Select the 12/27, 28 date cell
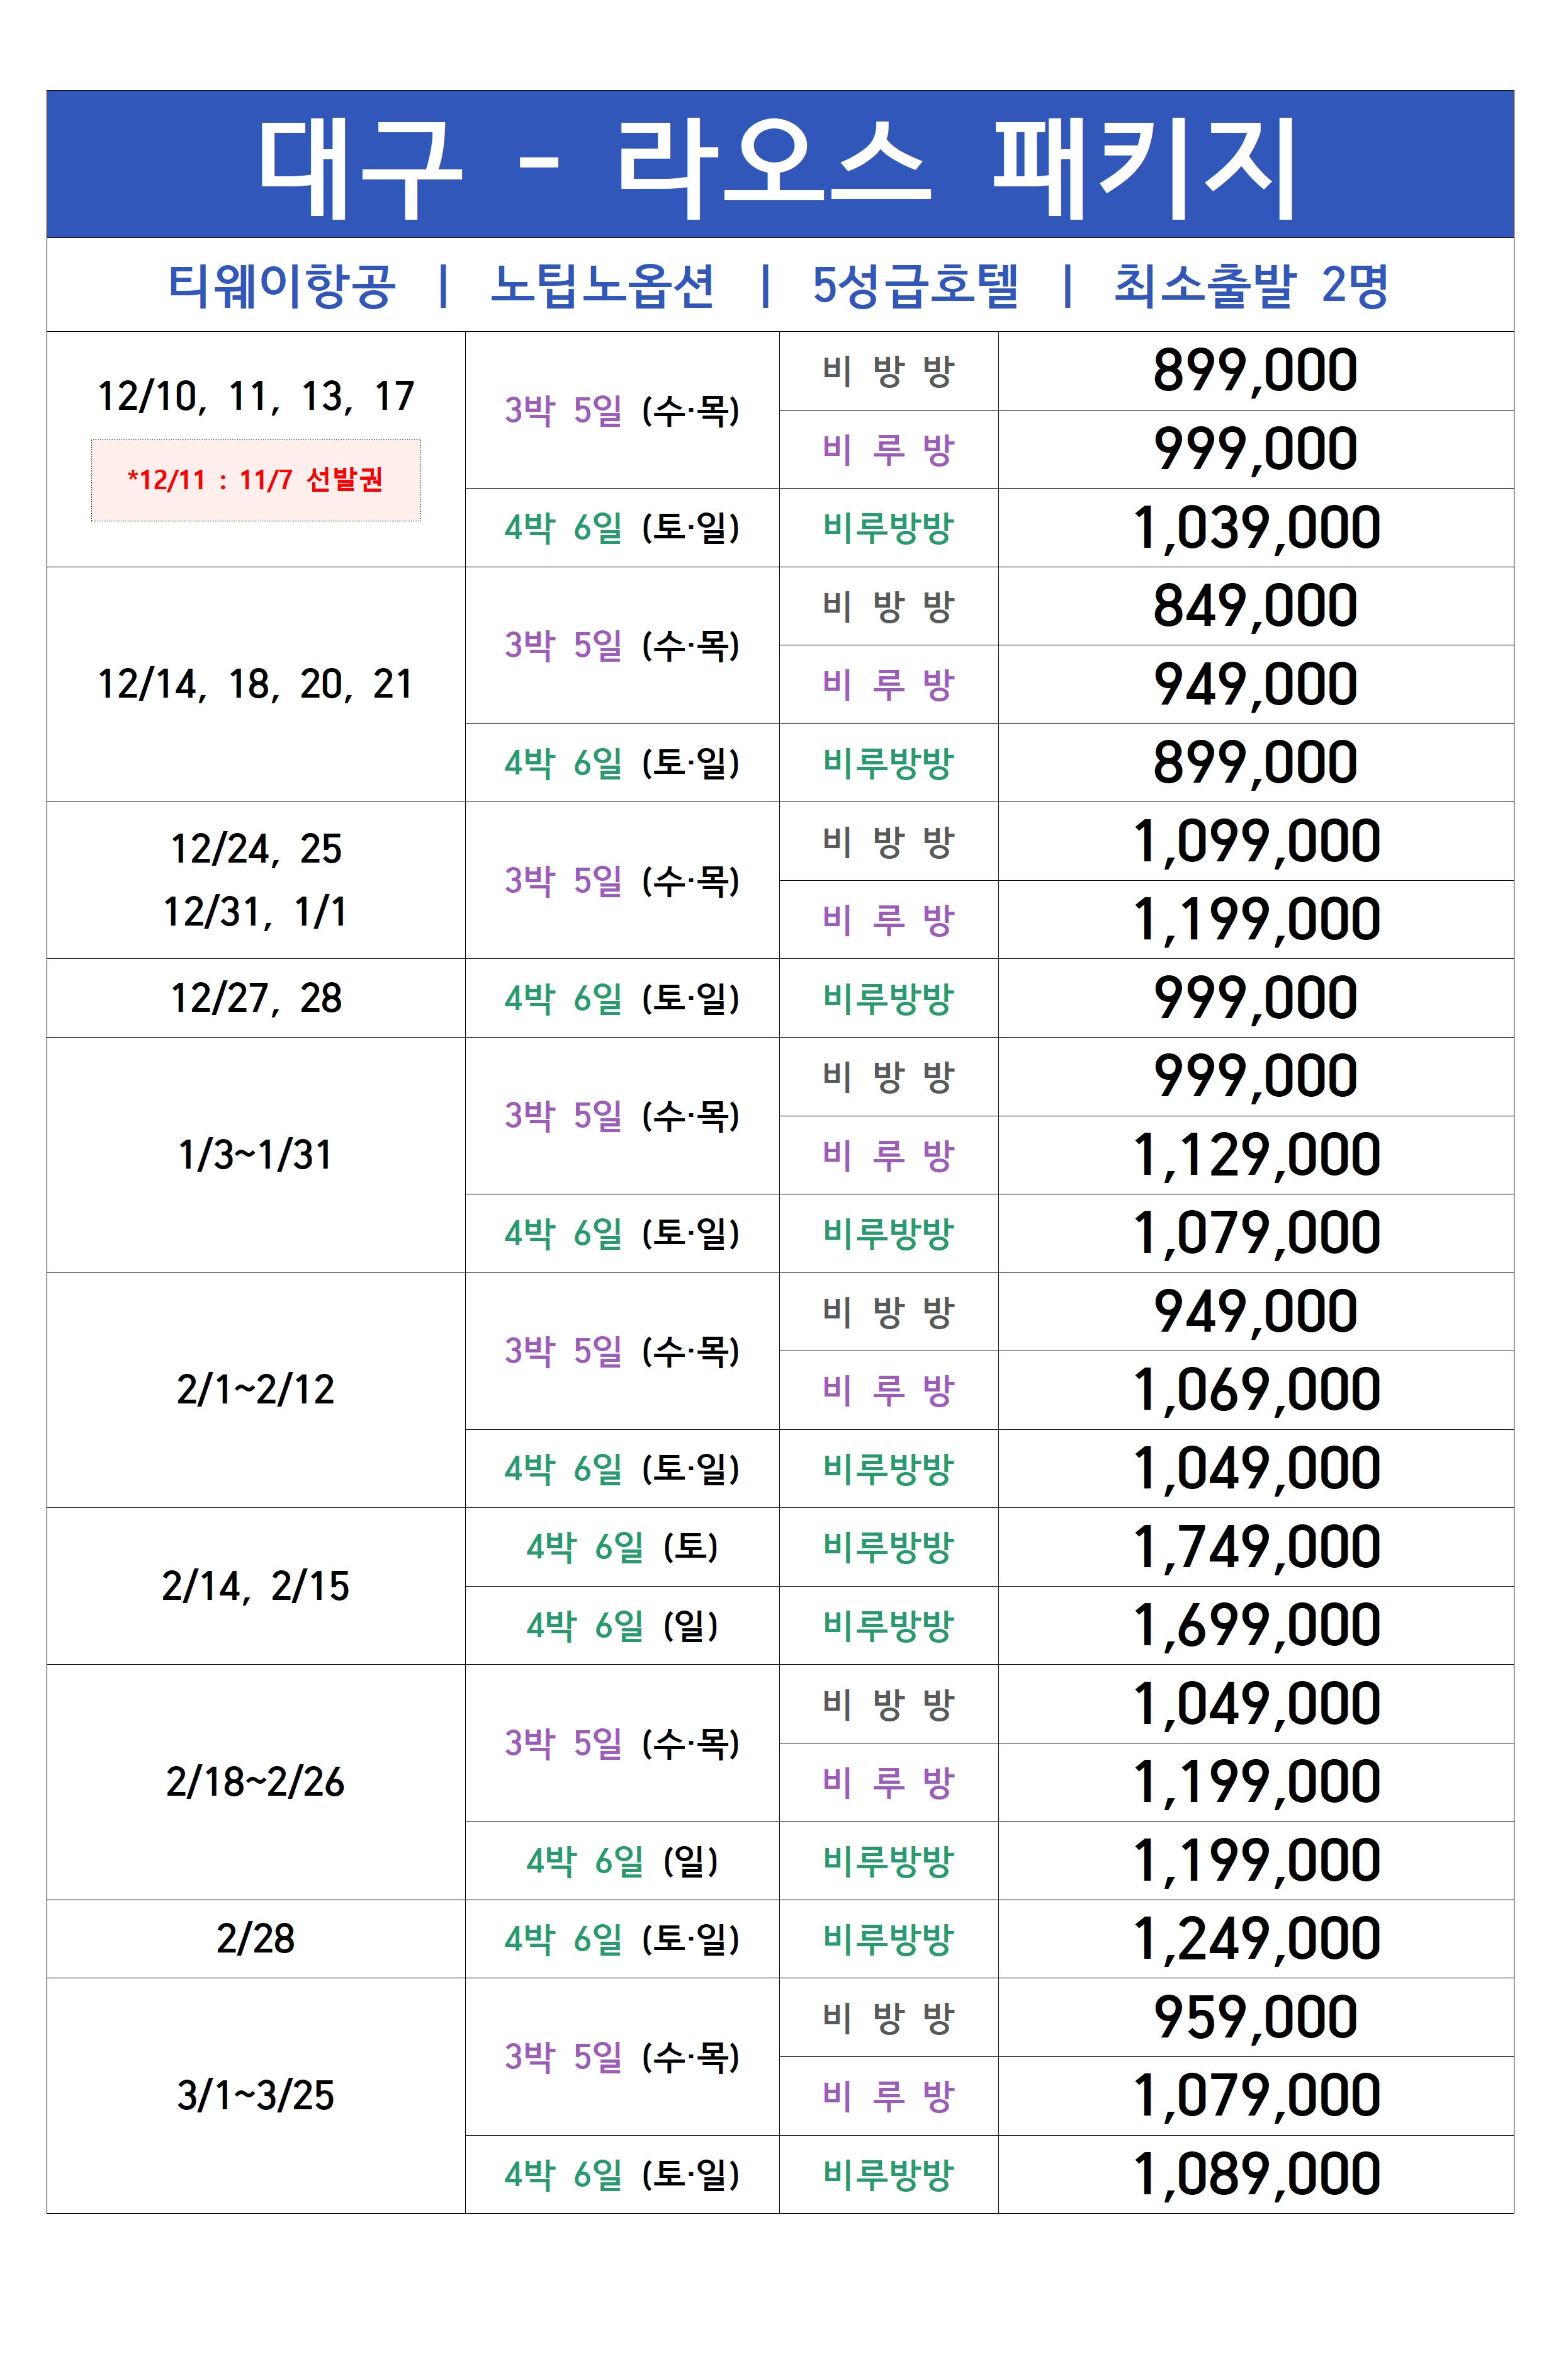The image size is (1561, 2380). tap(256, 998)
